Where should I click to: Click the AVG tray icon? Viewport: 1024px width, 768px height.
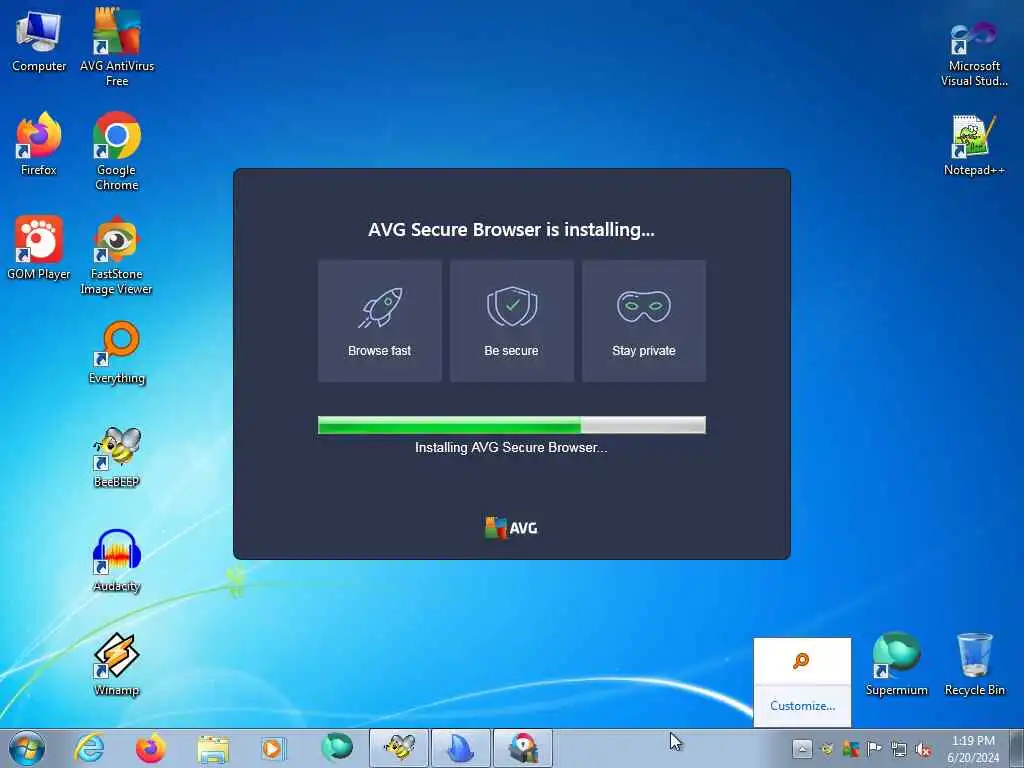coord(850,749)
